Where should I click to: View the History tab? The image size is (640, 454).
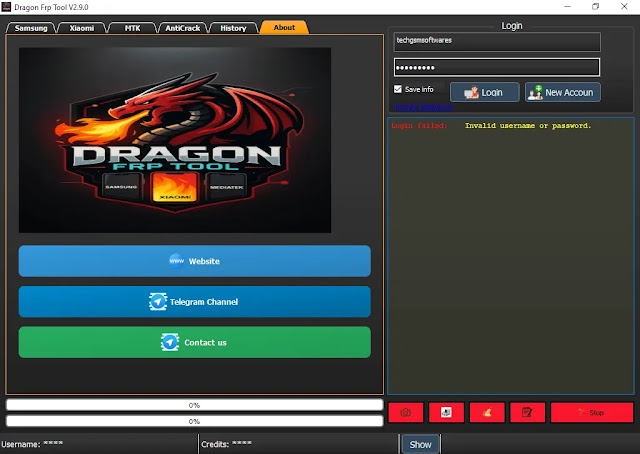click(x=233, y=28)
